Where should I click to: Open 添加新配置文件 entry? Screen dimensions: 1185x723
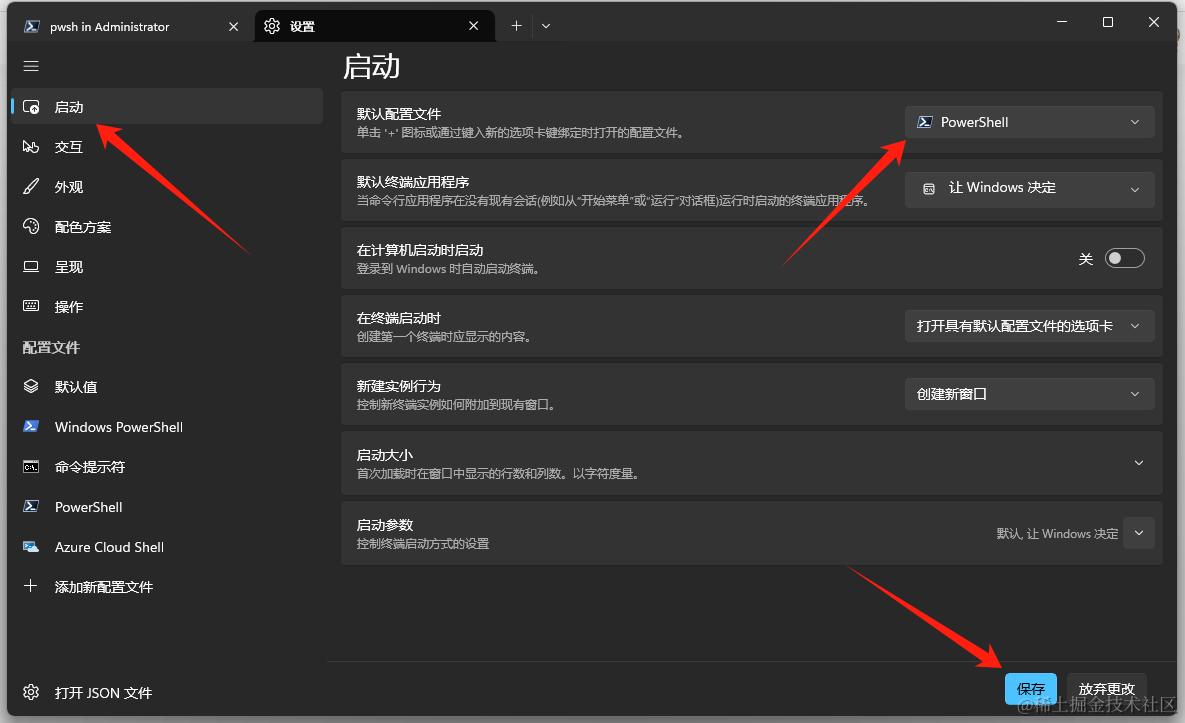(x=166, y=587)
